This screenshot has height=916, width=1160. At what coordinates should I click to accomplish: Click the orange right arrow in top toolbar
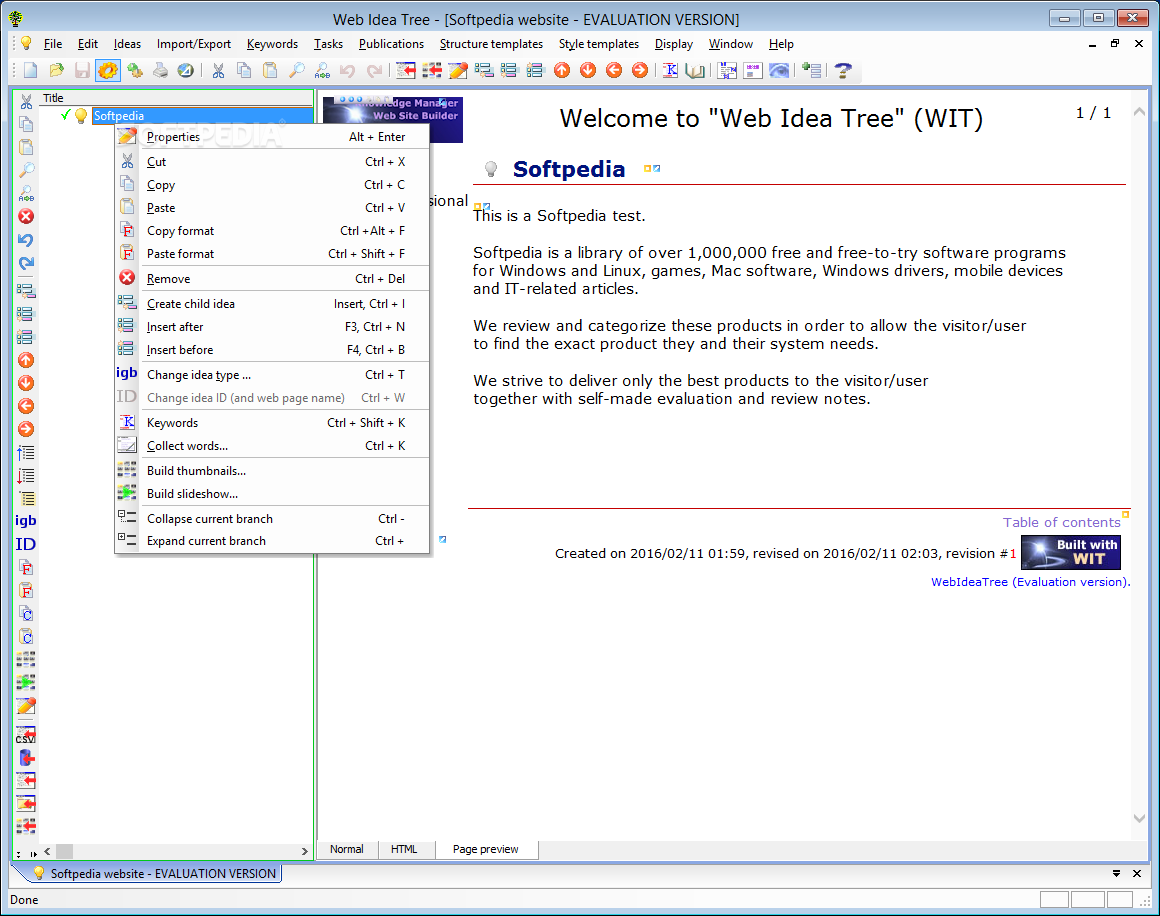pos(640,70)
